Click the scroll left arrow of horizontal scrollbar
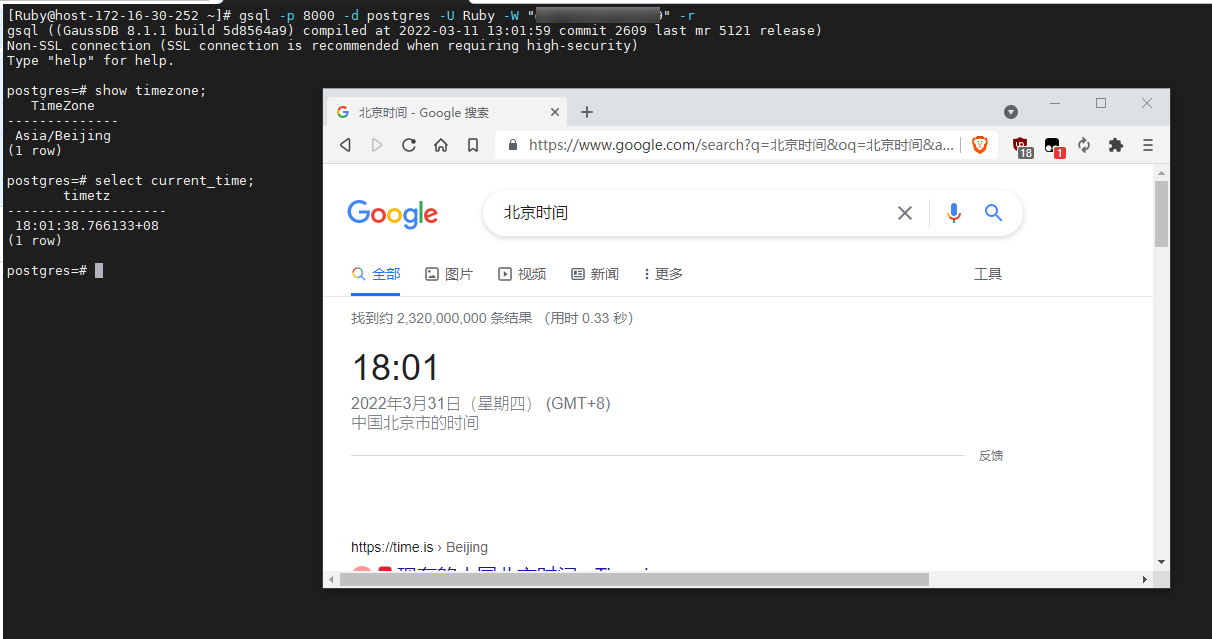The height and width of the screenshot is (639, 1212). (331, 579)
